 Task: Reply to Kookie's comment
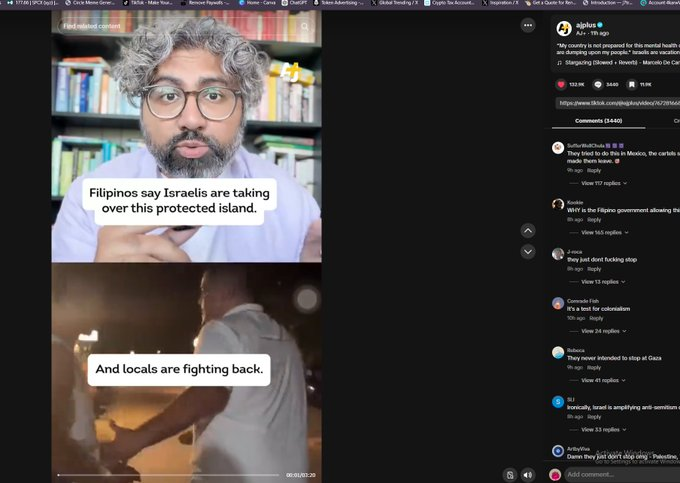594,220
